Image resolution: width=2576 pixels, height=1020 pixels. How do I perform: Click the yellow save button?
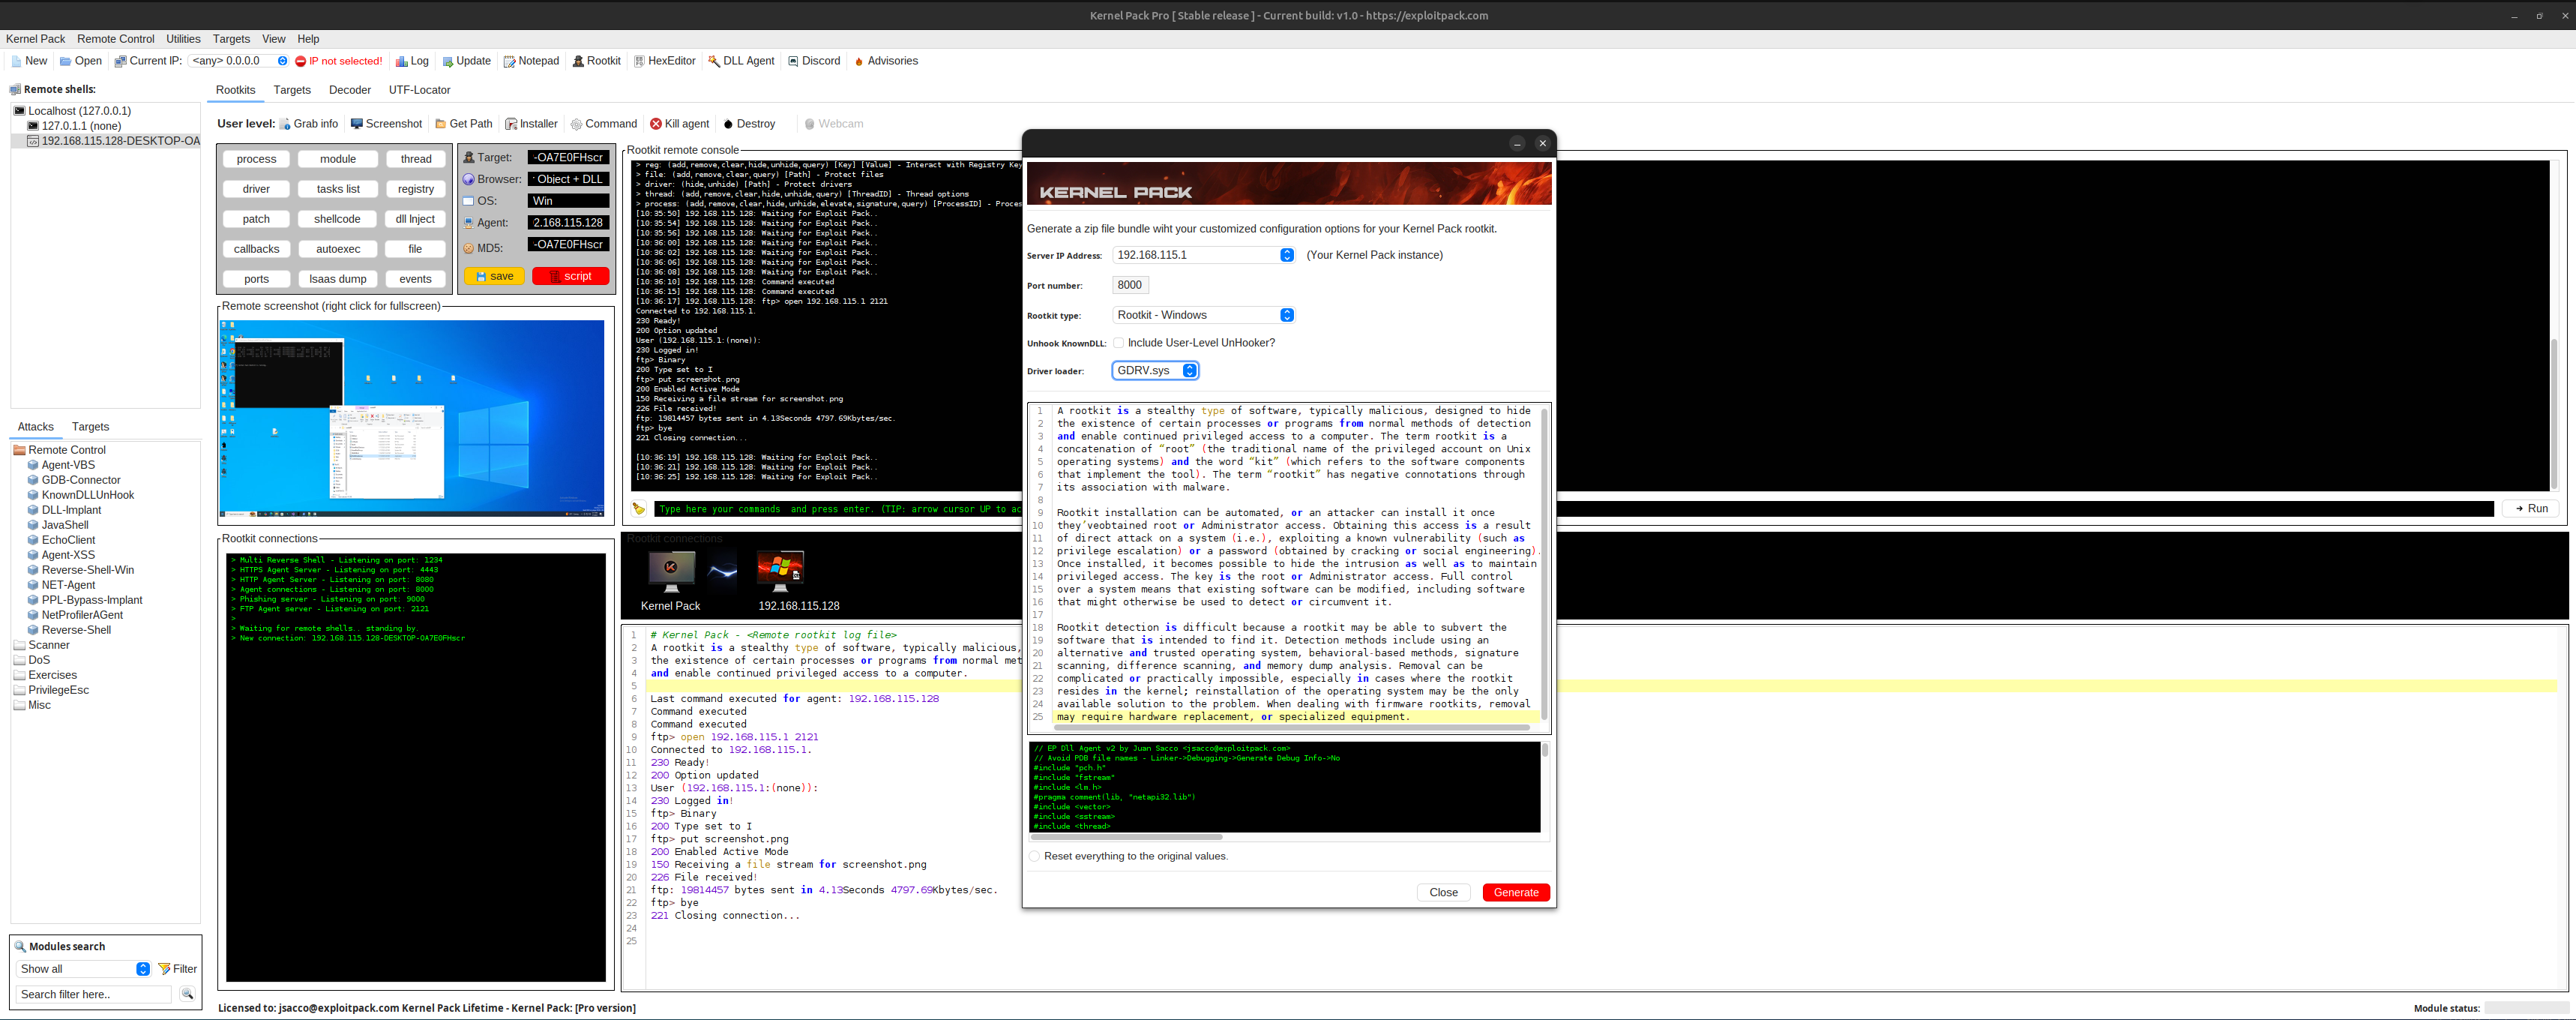click(x=494, y=276)
